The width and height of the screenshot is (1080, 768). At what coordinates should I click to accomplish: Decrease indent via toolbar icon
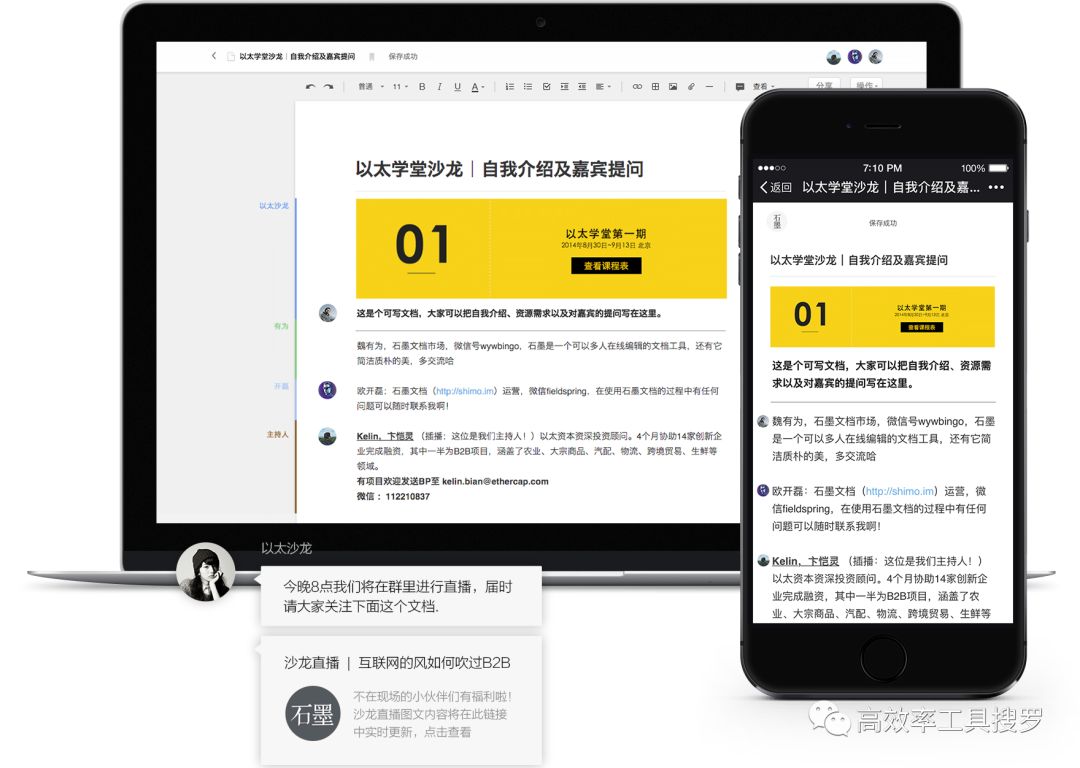[582, 87]
